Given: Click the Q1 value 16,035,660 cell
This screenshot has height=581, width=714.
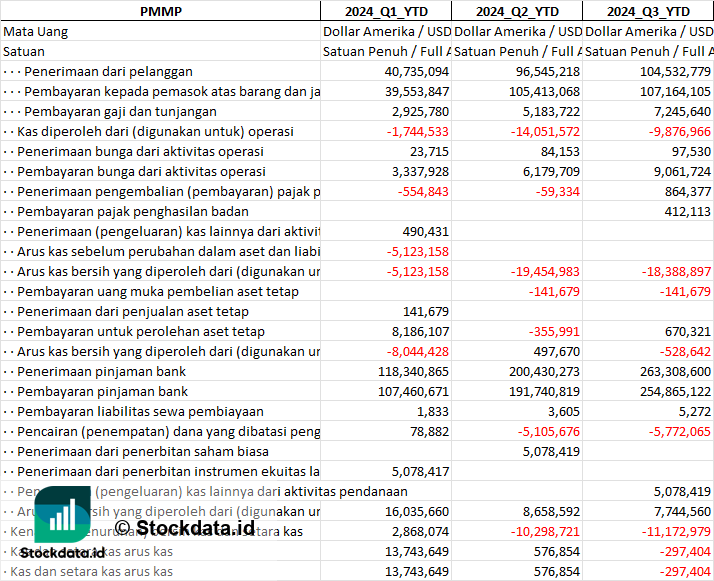Looking at the screenshot, I should (386, 511).
